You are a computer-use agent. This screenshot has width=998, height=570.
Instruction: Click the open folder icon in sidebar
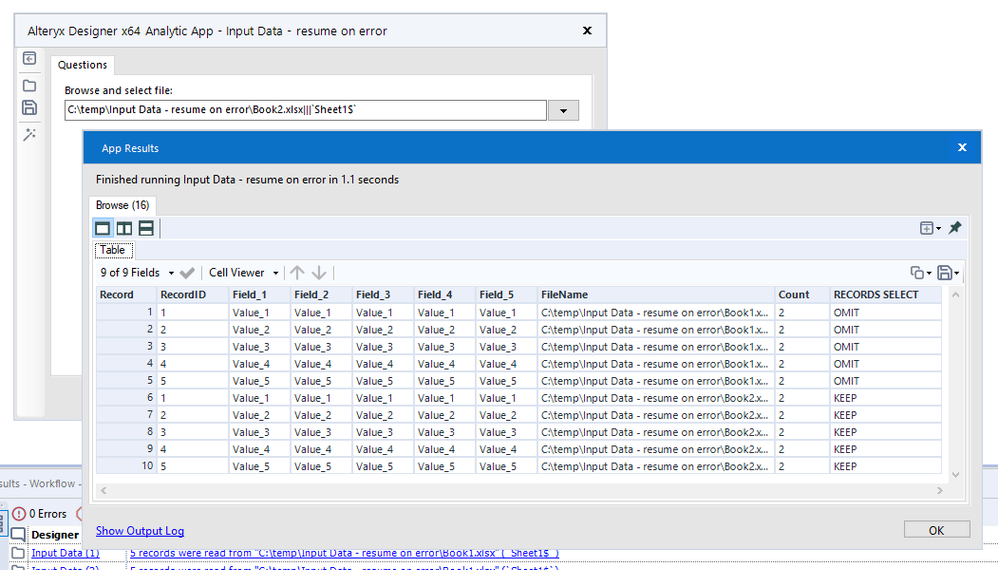29,86
